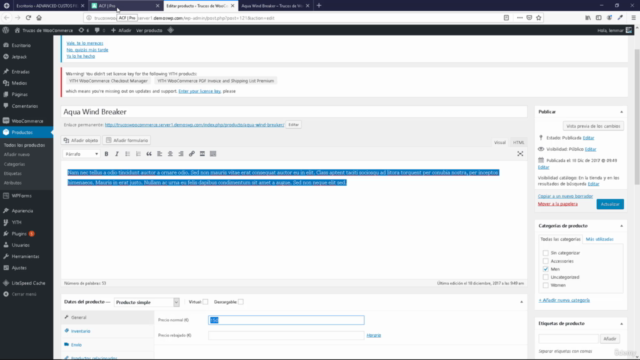Uncheck the Men category

(546, 269)
